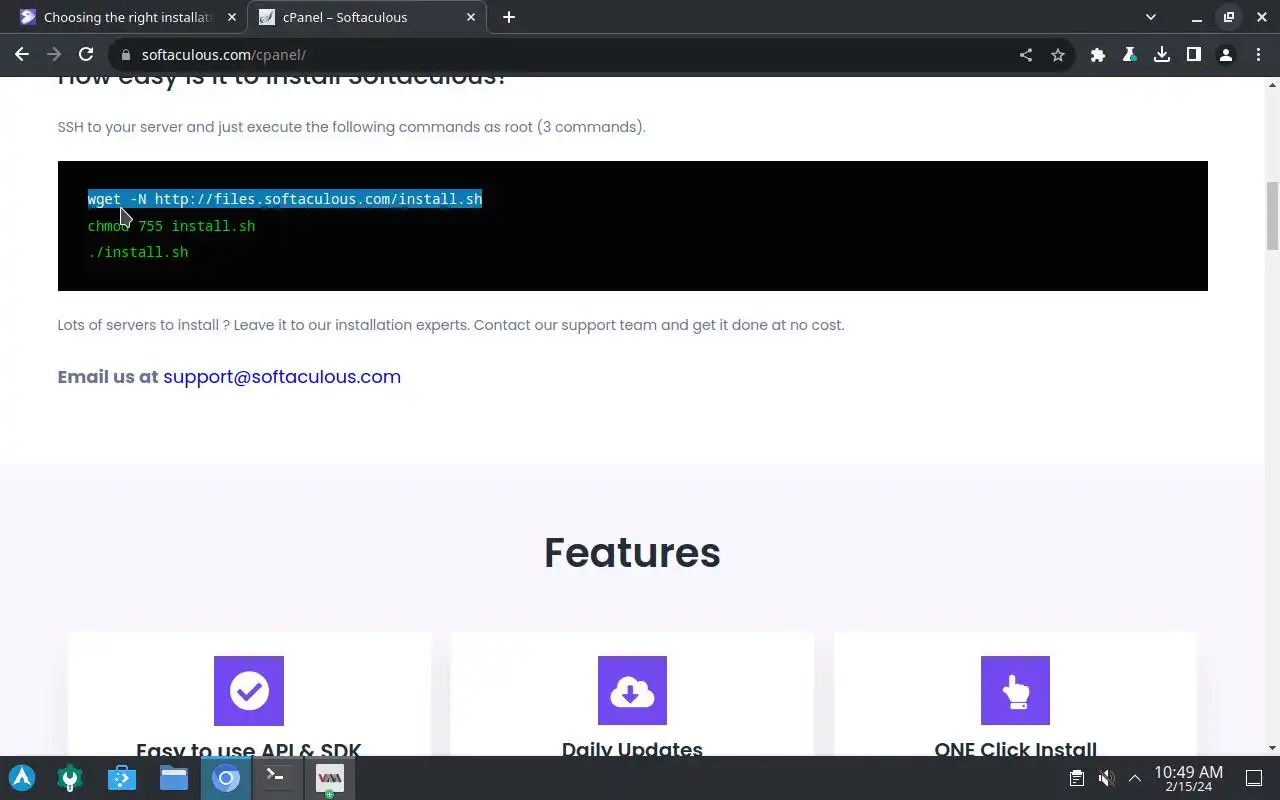View site security lock info
The image size is (1280, 800).
125,55
